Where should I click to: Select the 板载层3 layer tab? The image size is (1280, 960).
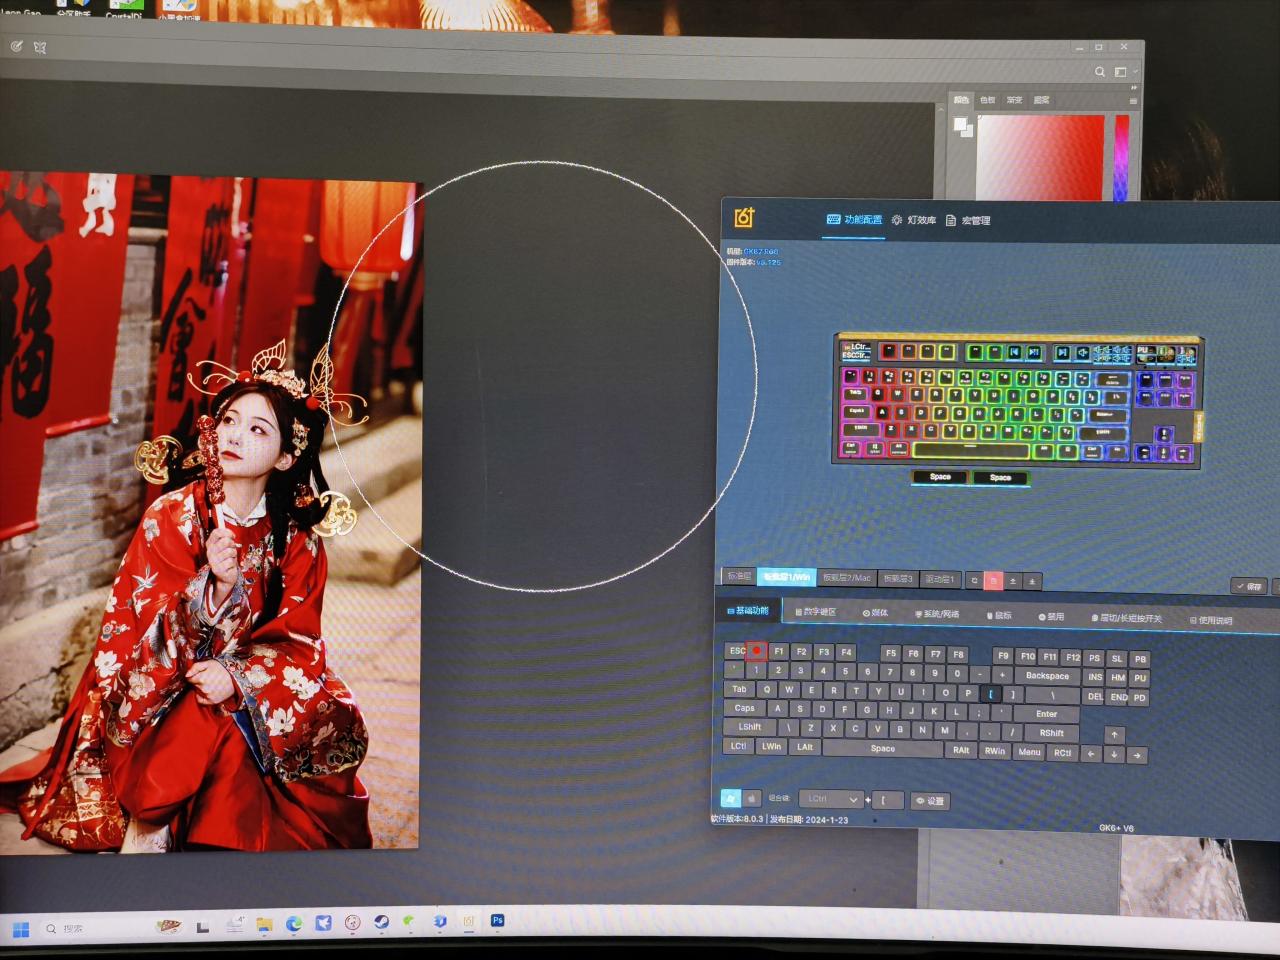pos(898,579)
